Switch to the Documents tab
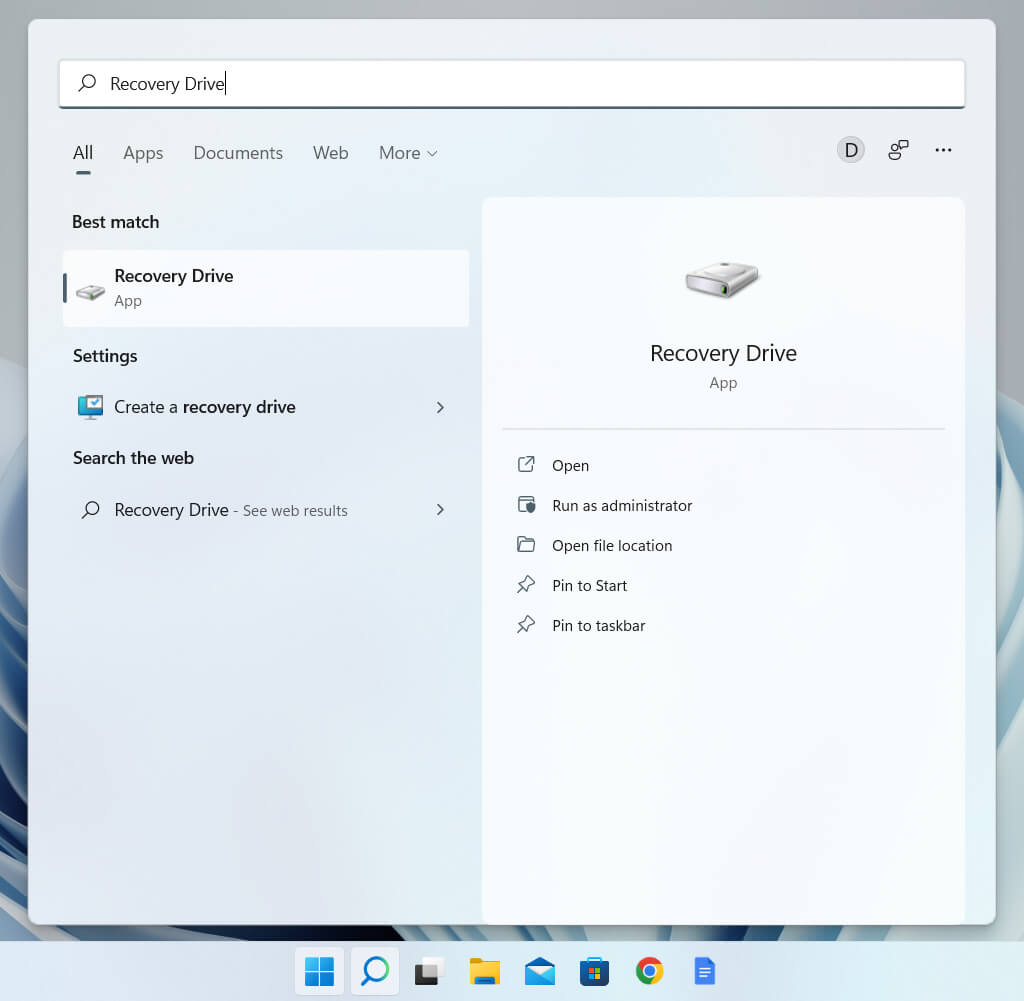This screenshot has height=1001, width=1024. pyautogui.click(x=238, y=153)
